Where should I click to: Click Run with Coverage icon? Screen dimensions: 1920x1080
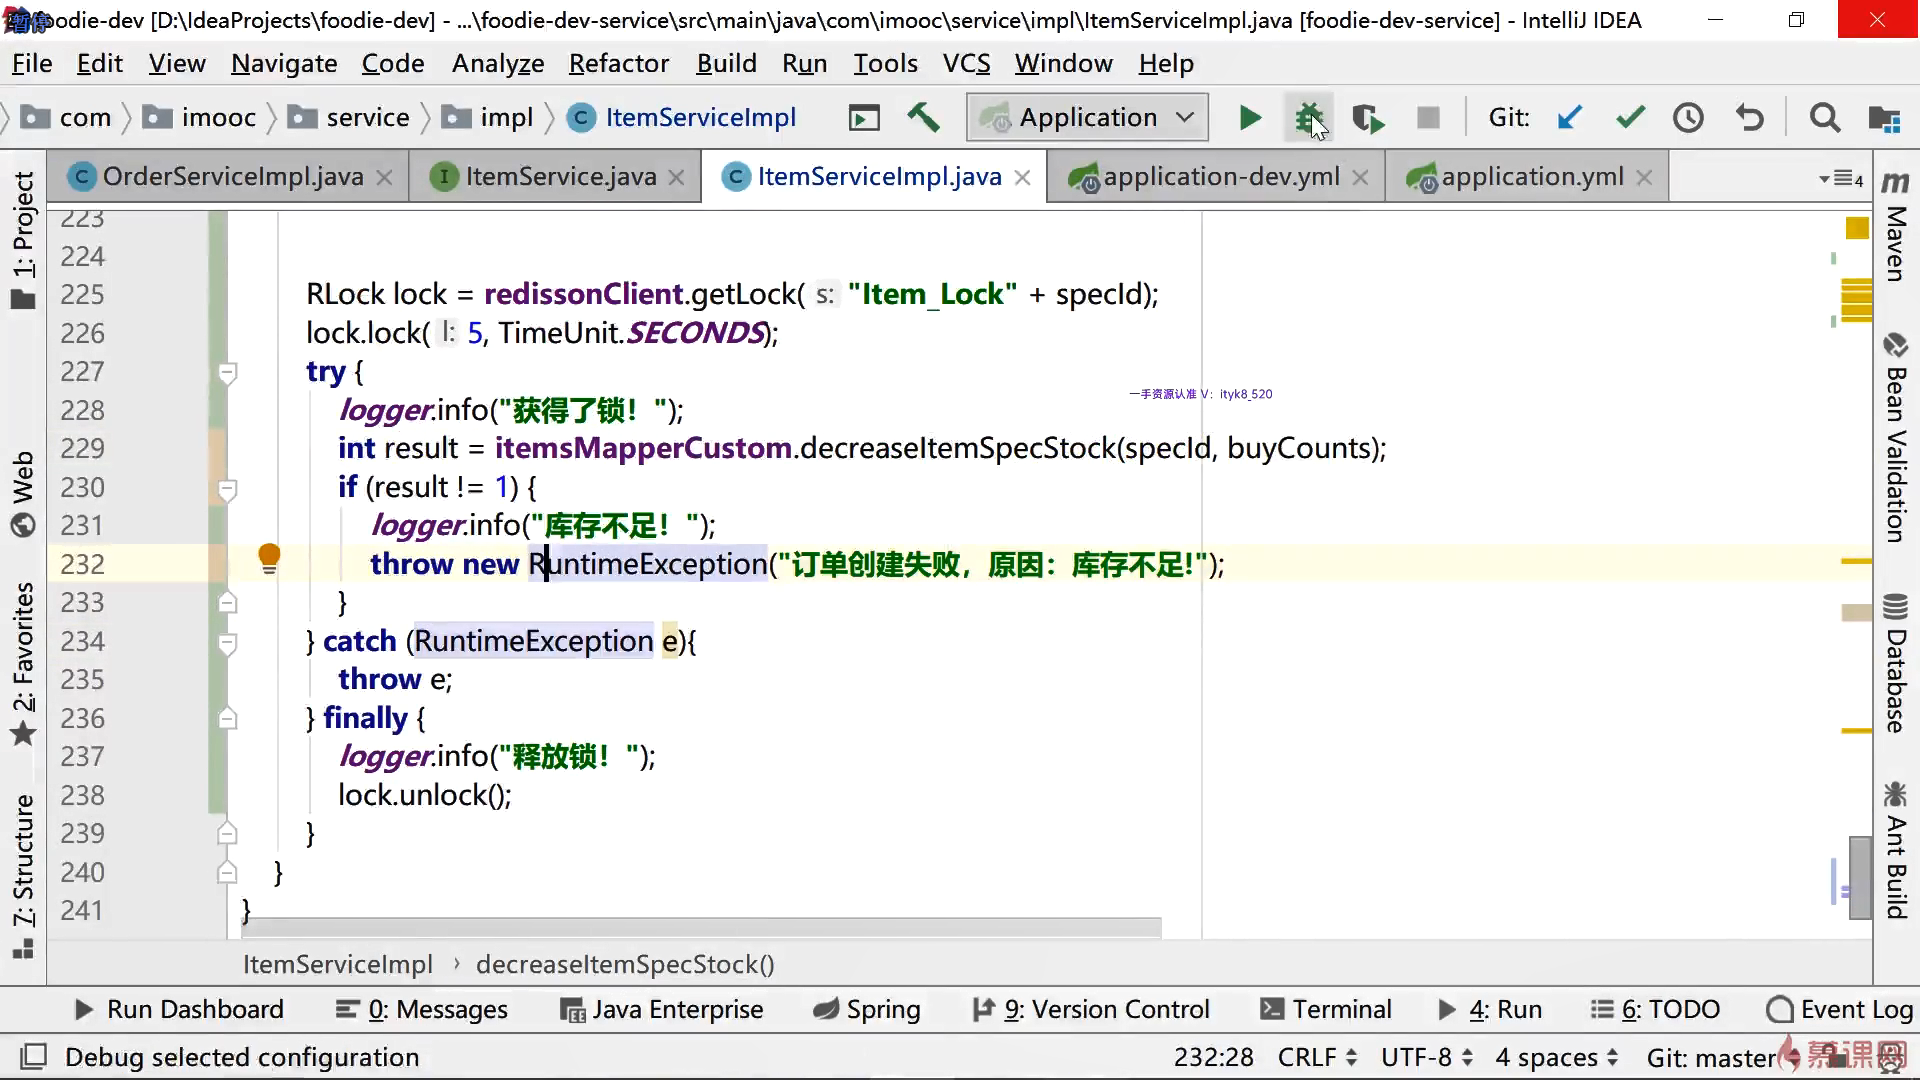click(x=1368, y=118)
